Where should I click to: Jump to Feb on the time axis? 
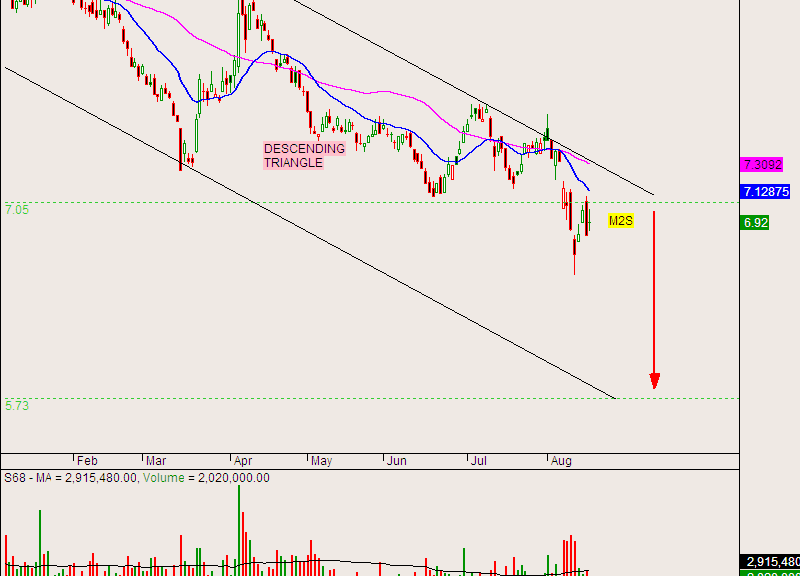coord(87,461)
